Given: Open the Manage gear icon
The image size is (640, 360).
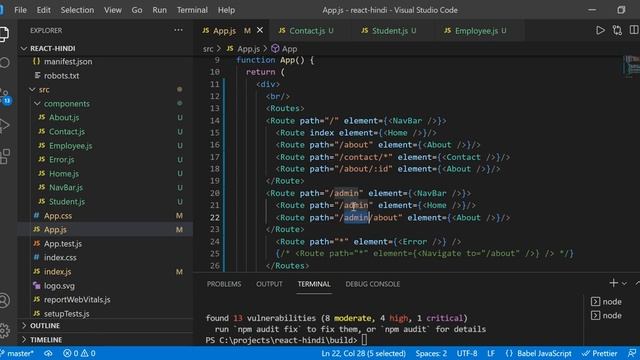Looking at the screenshot, I should pos(4,330).
